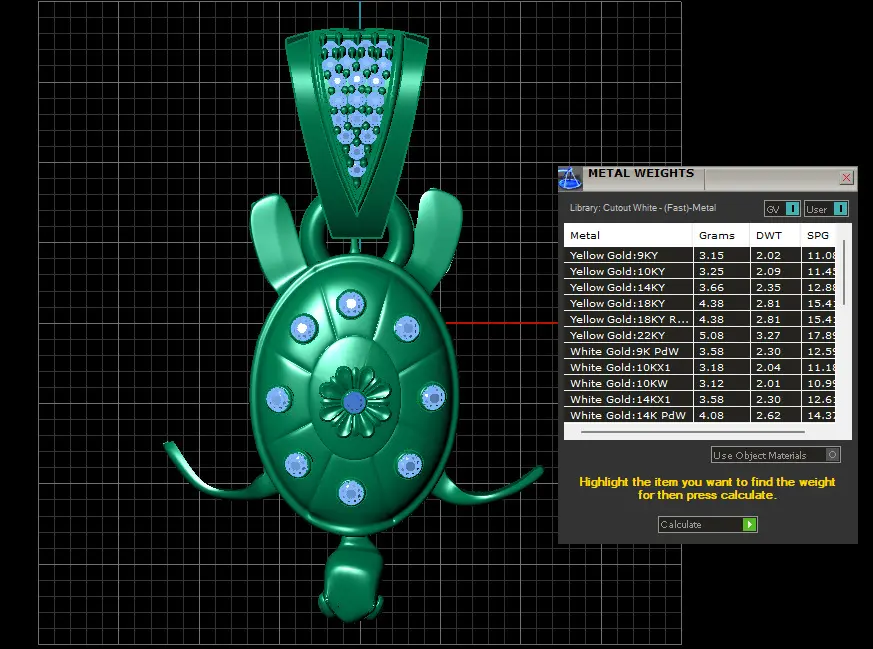Select the White Gold:14KX1 row
This screenshot has width=873, height=649.
click(x=700, y=399)
